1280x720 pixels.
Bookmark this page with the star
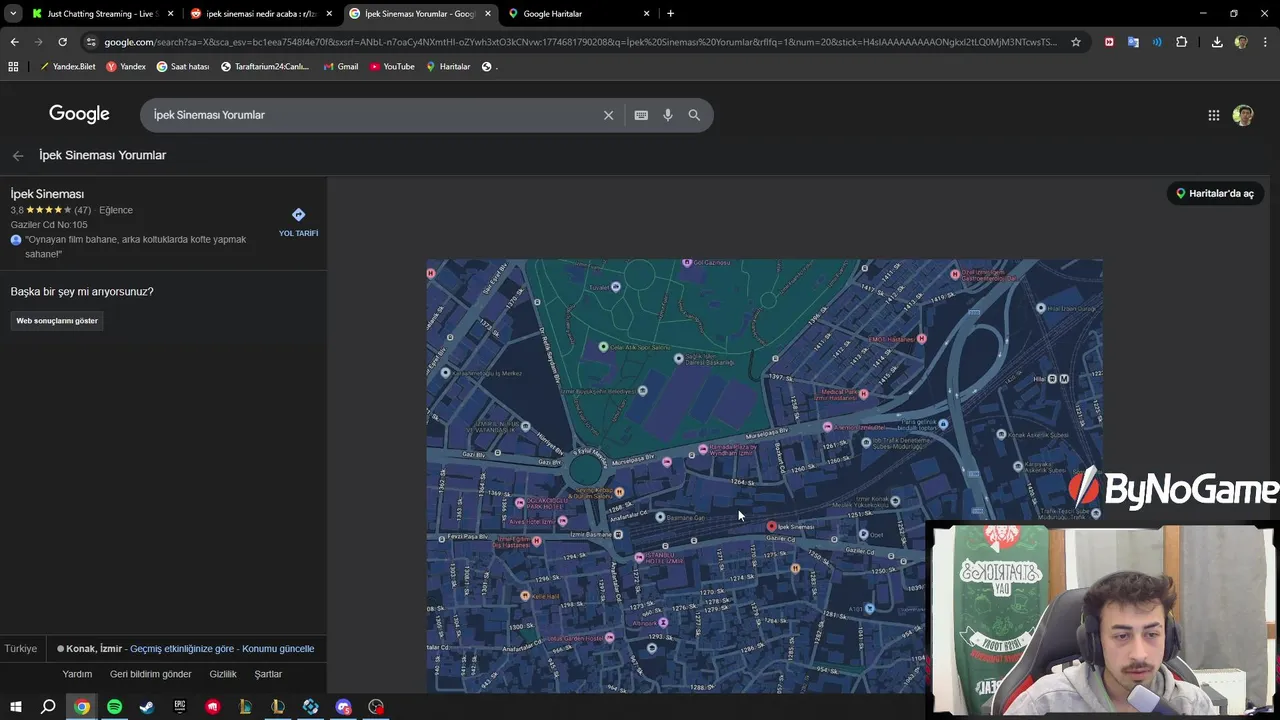click(x=1076, y=42)
